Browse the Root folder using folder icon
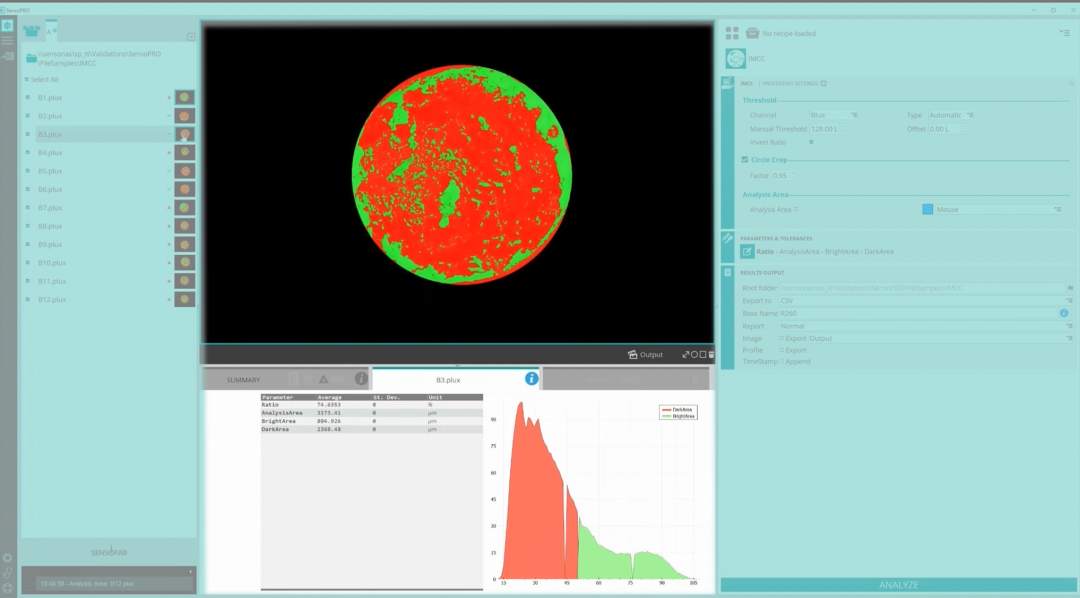The image size is (1080, 598). coord(1070,288)
